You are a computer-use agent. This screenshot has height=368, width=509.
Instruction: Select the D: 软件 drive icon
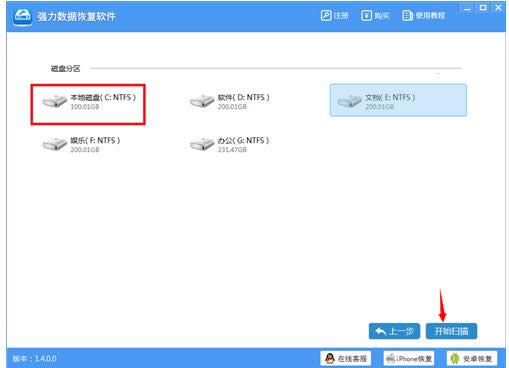[x=202, y=101]
